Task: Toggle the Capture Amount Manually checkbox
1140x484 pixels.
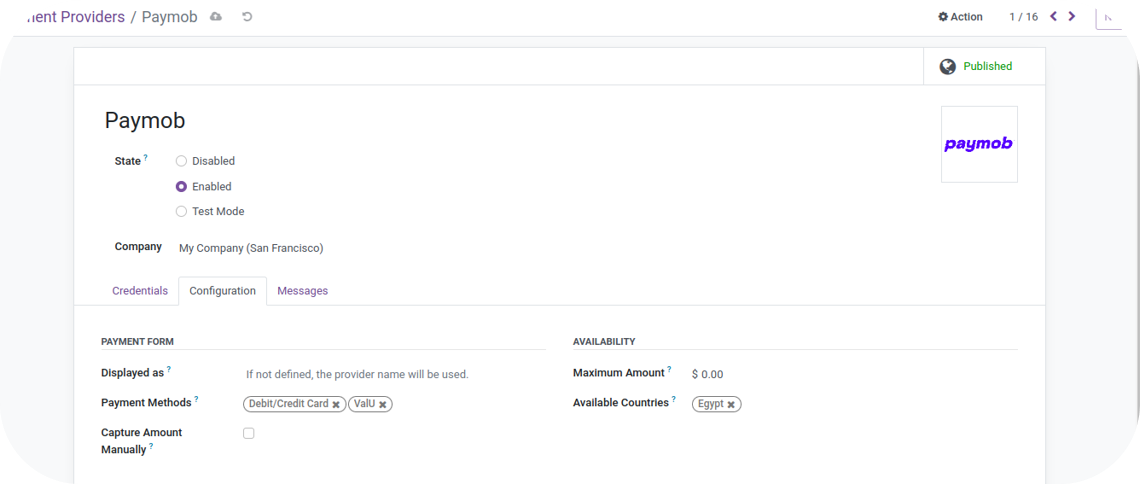Action: tap(249, 433)
